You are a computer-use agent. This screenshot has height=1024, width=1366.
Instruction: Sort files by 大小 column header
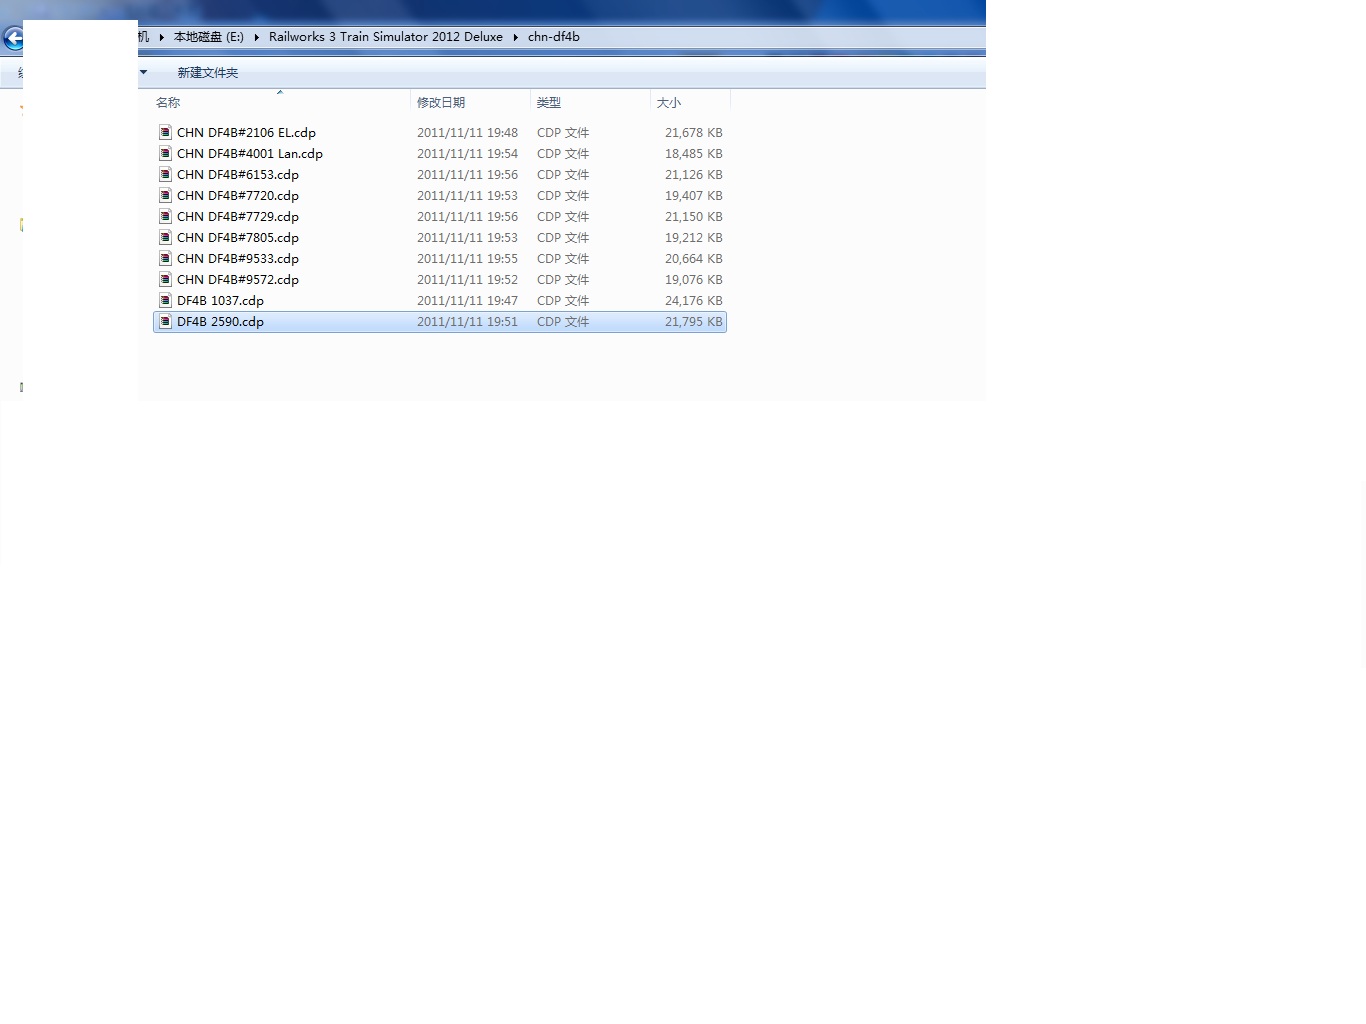(668, 102)
